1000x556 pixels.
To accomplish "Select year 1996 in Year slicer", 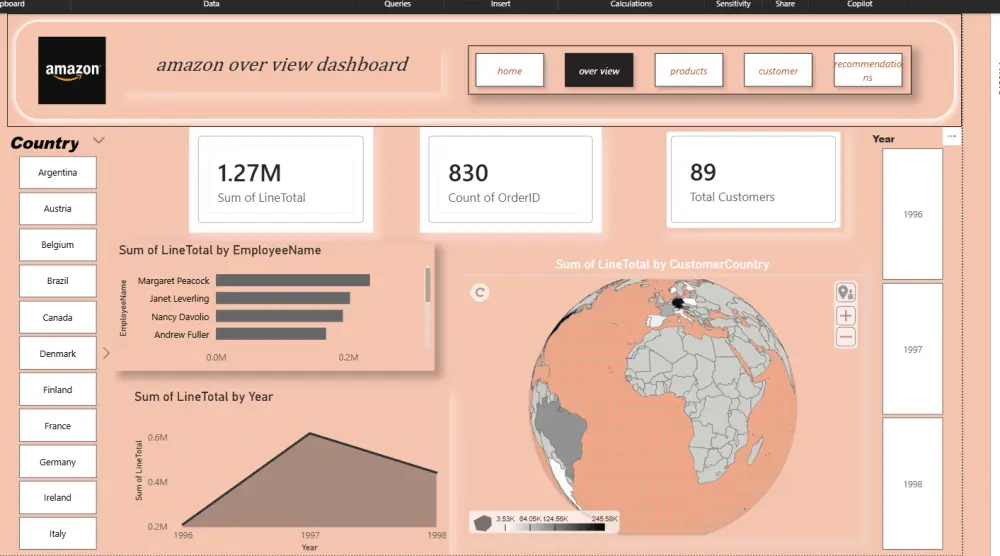I will pos(913,214).
